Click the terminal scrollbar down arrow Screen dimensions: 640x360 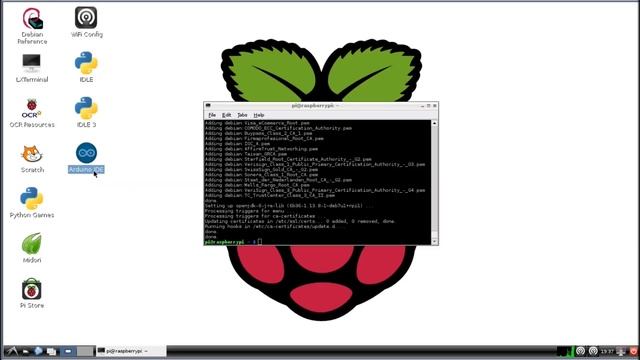(434, 241)
